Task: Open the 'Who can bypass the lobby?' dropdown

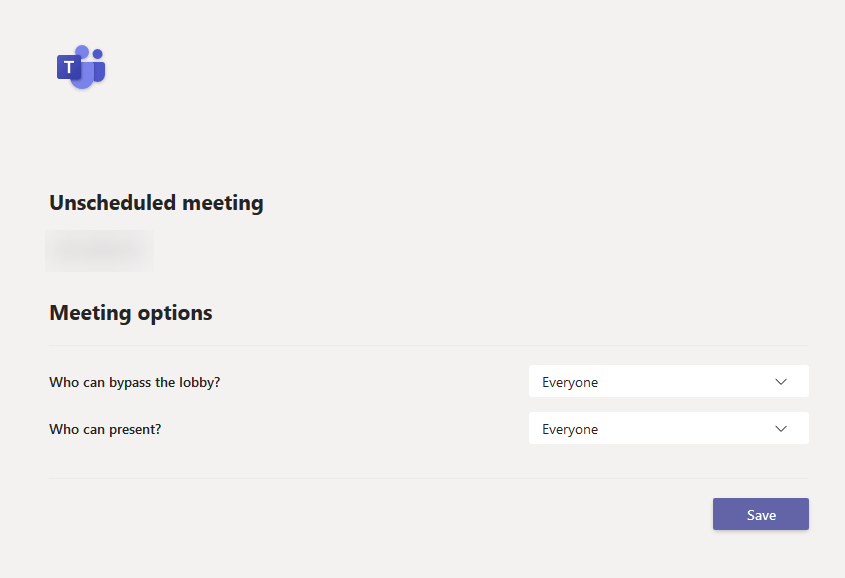Action: (x=669, y=381)
